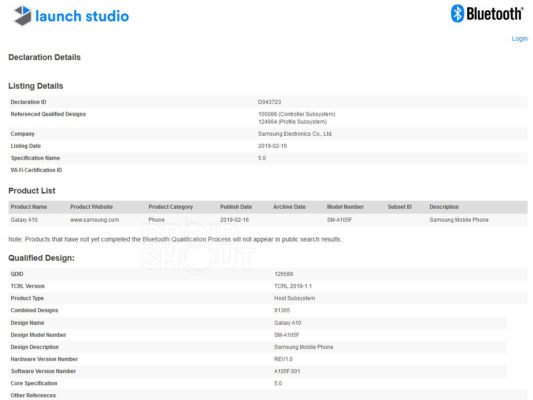This screenshot has width=533, height=400.
Task: Open the Login link
Action: (519, 39)
